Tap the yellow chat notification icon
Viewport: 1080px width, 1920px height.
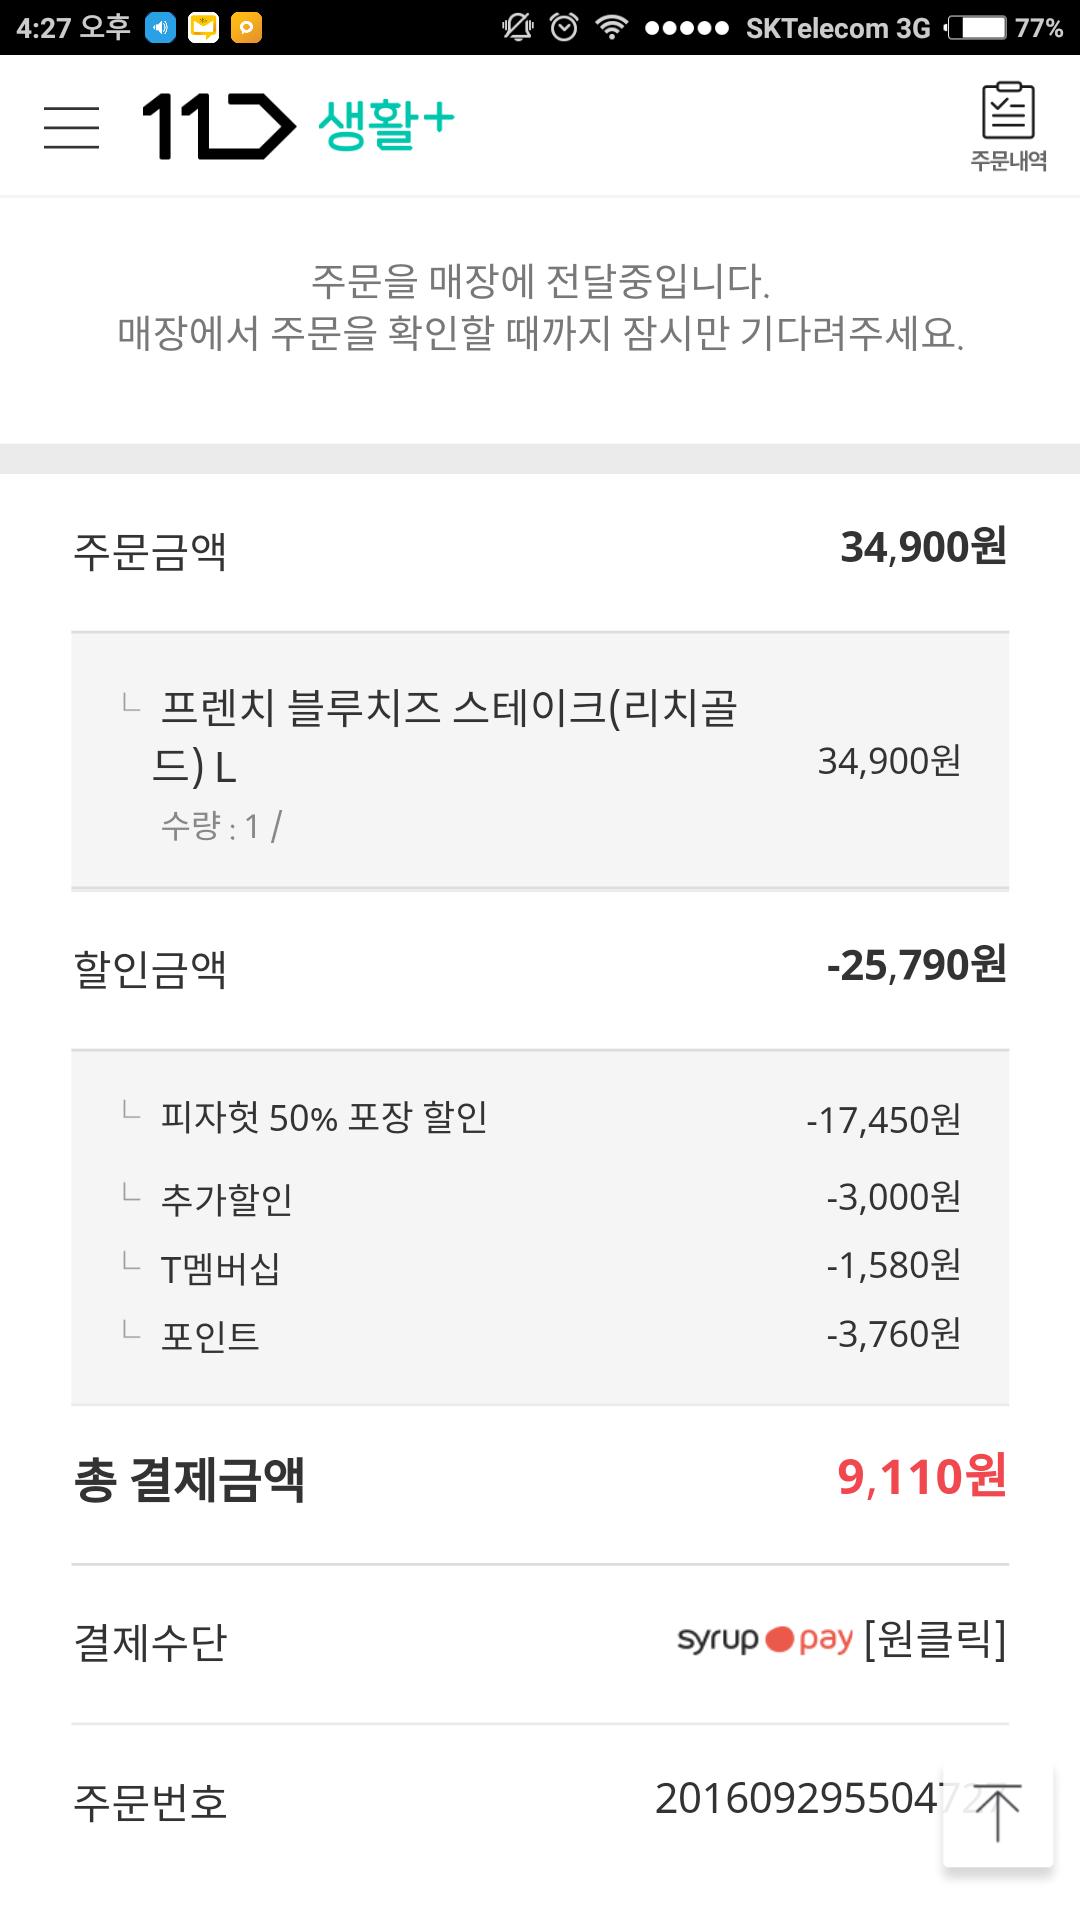click(x=203, y=28)
